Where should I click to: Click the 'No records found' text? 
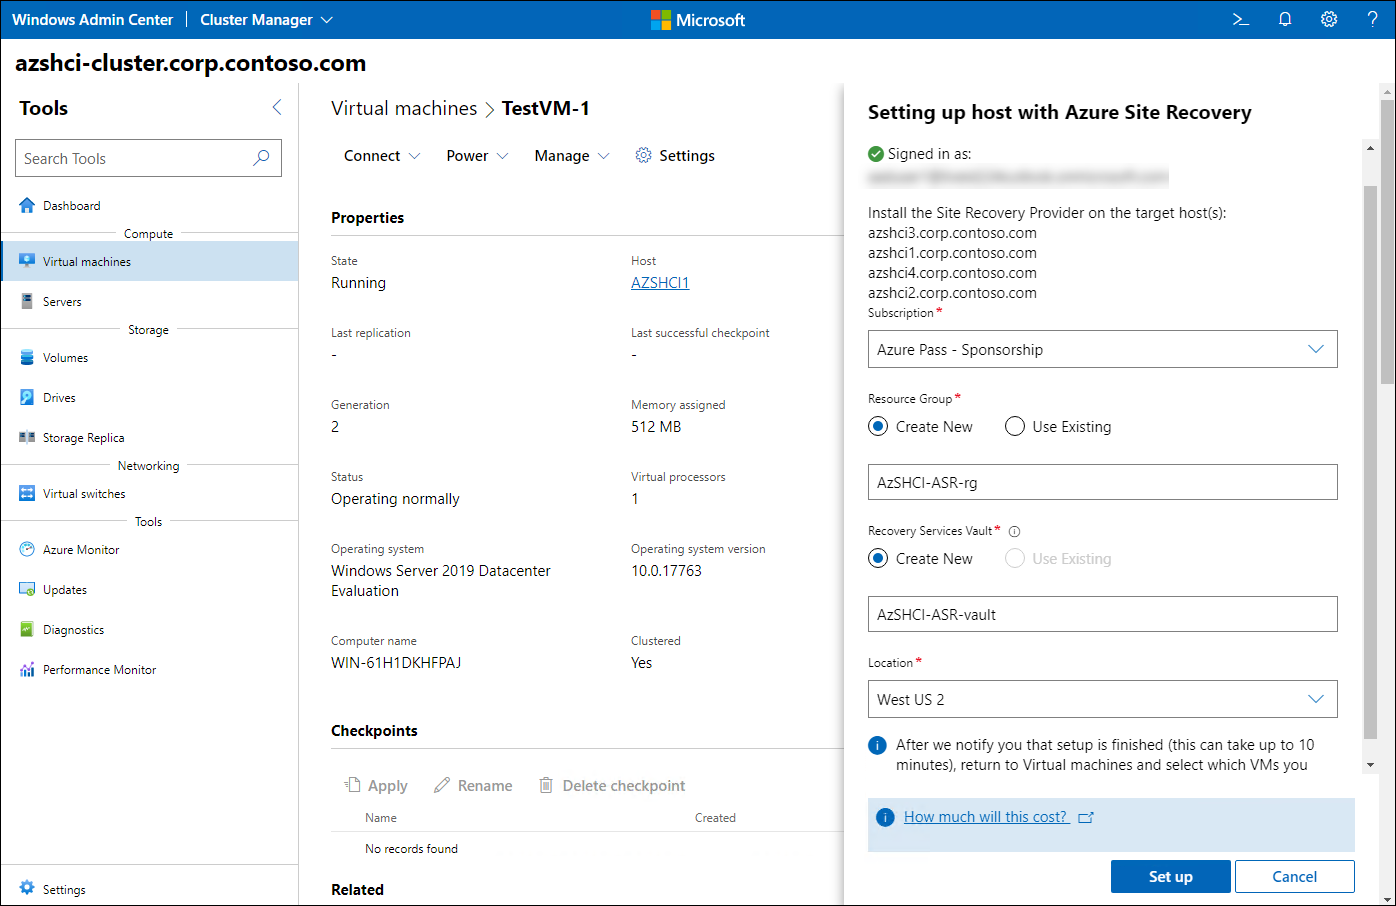[411, 849]
